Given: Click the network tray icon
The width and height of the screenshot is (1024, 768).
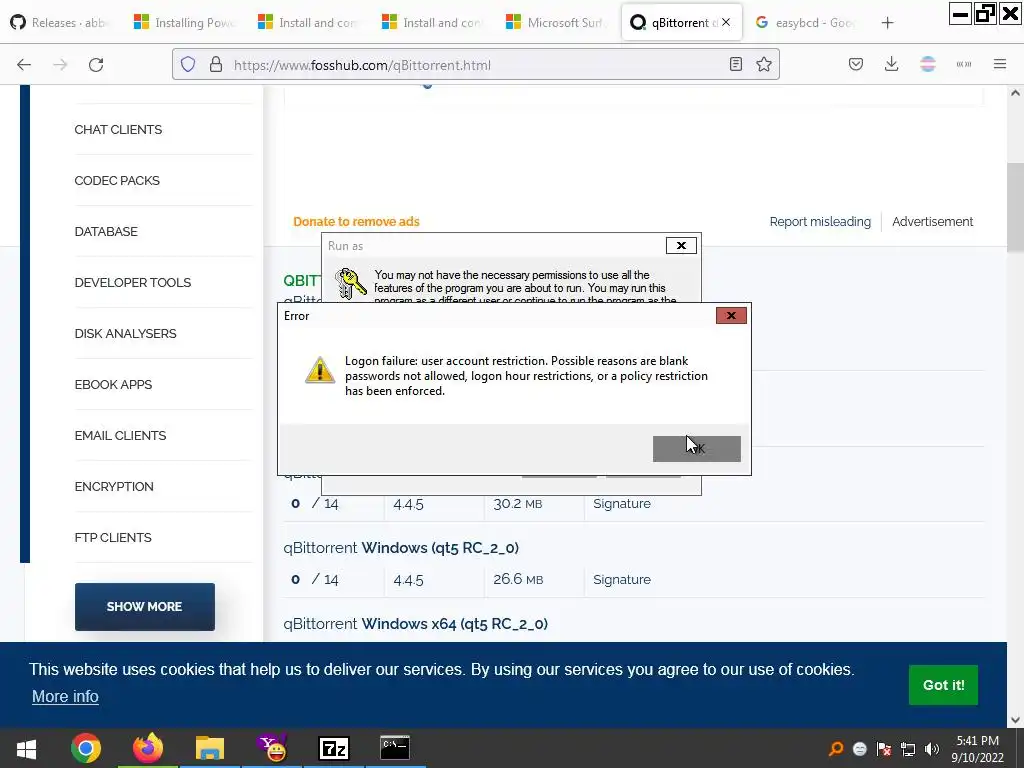Looking at the screenshot, I should pyautogui.click(x=908, y=749).
